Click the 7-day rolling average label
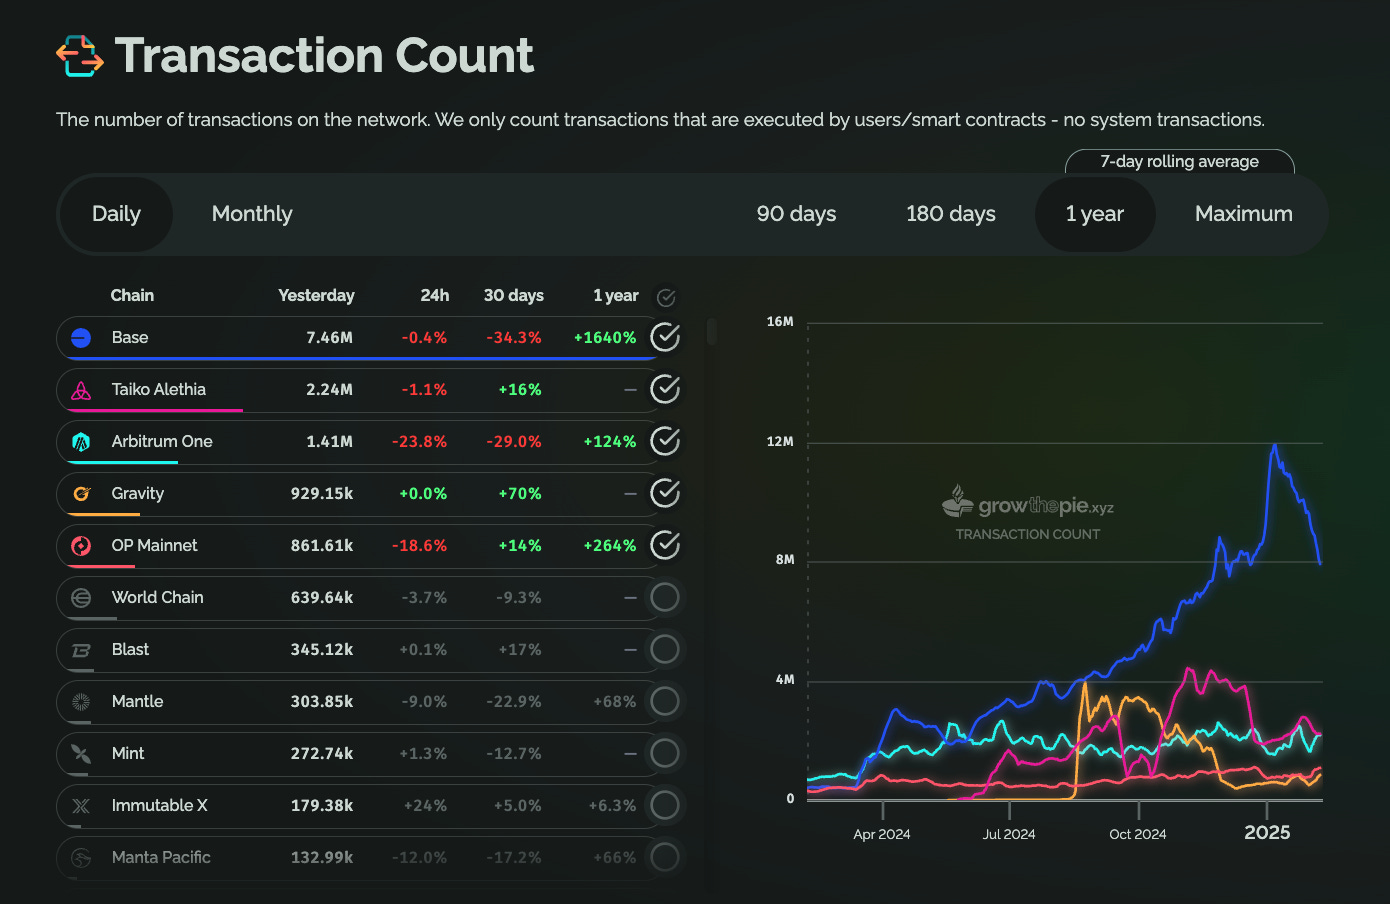Image resolution: width=1390 pixels, height=904 pixels. point(1180,161)
